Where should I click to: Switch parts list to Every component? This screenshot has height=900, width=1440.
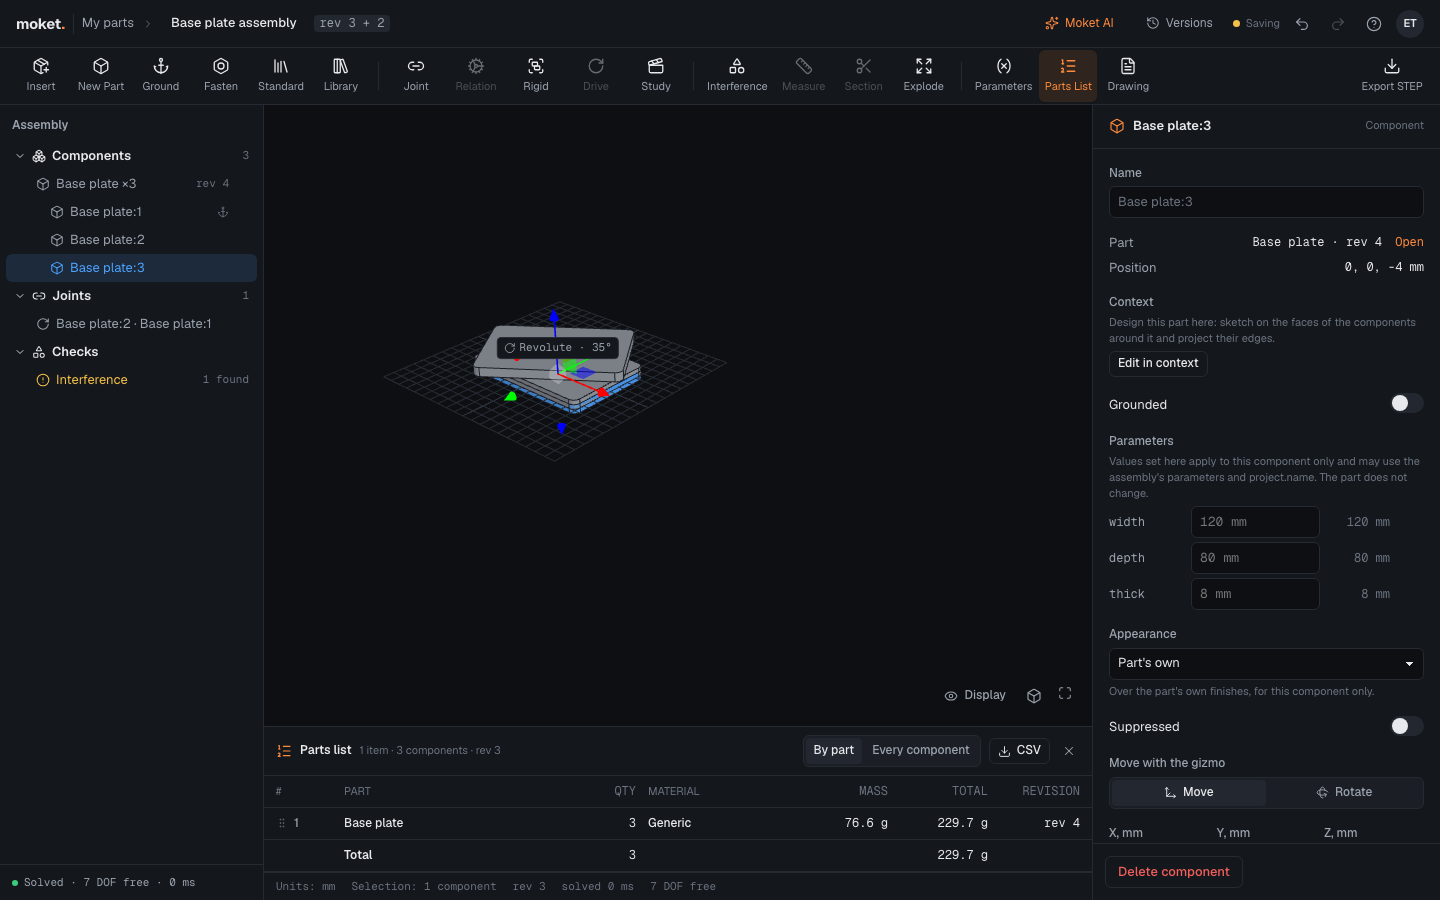pos(920,750)
